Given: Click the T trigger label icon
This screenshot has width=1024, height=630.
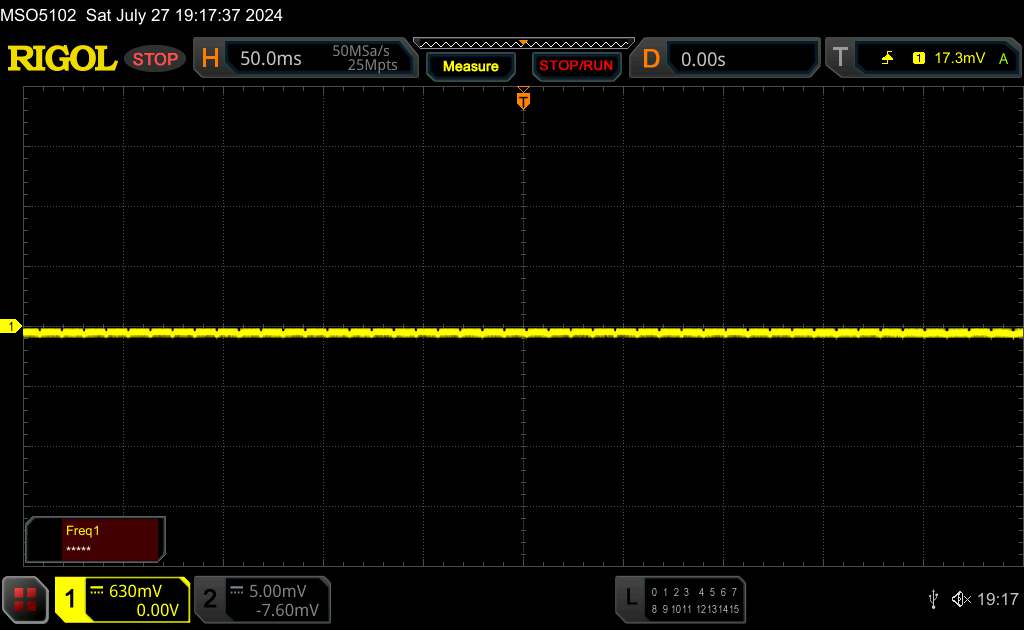Looking at the screenshot, I should click(840, 57).
